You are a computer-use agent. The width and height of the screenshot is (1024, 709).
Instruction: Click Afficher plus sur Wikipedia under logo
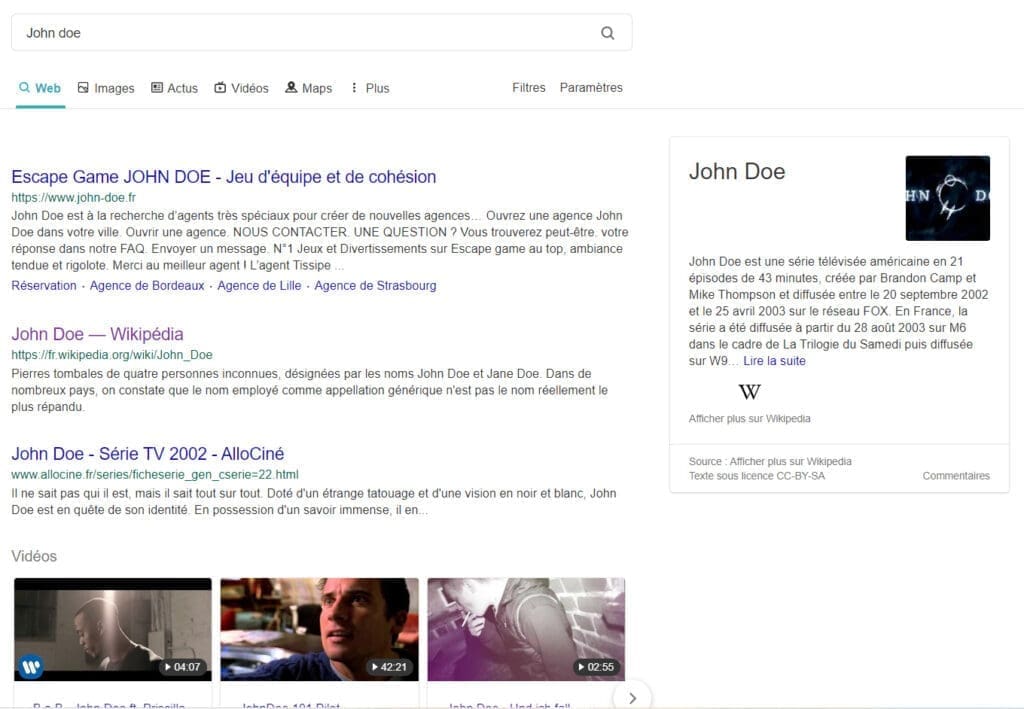(x=750, y=418)
